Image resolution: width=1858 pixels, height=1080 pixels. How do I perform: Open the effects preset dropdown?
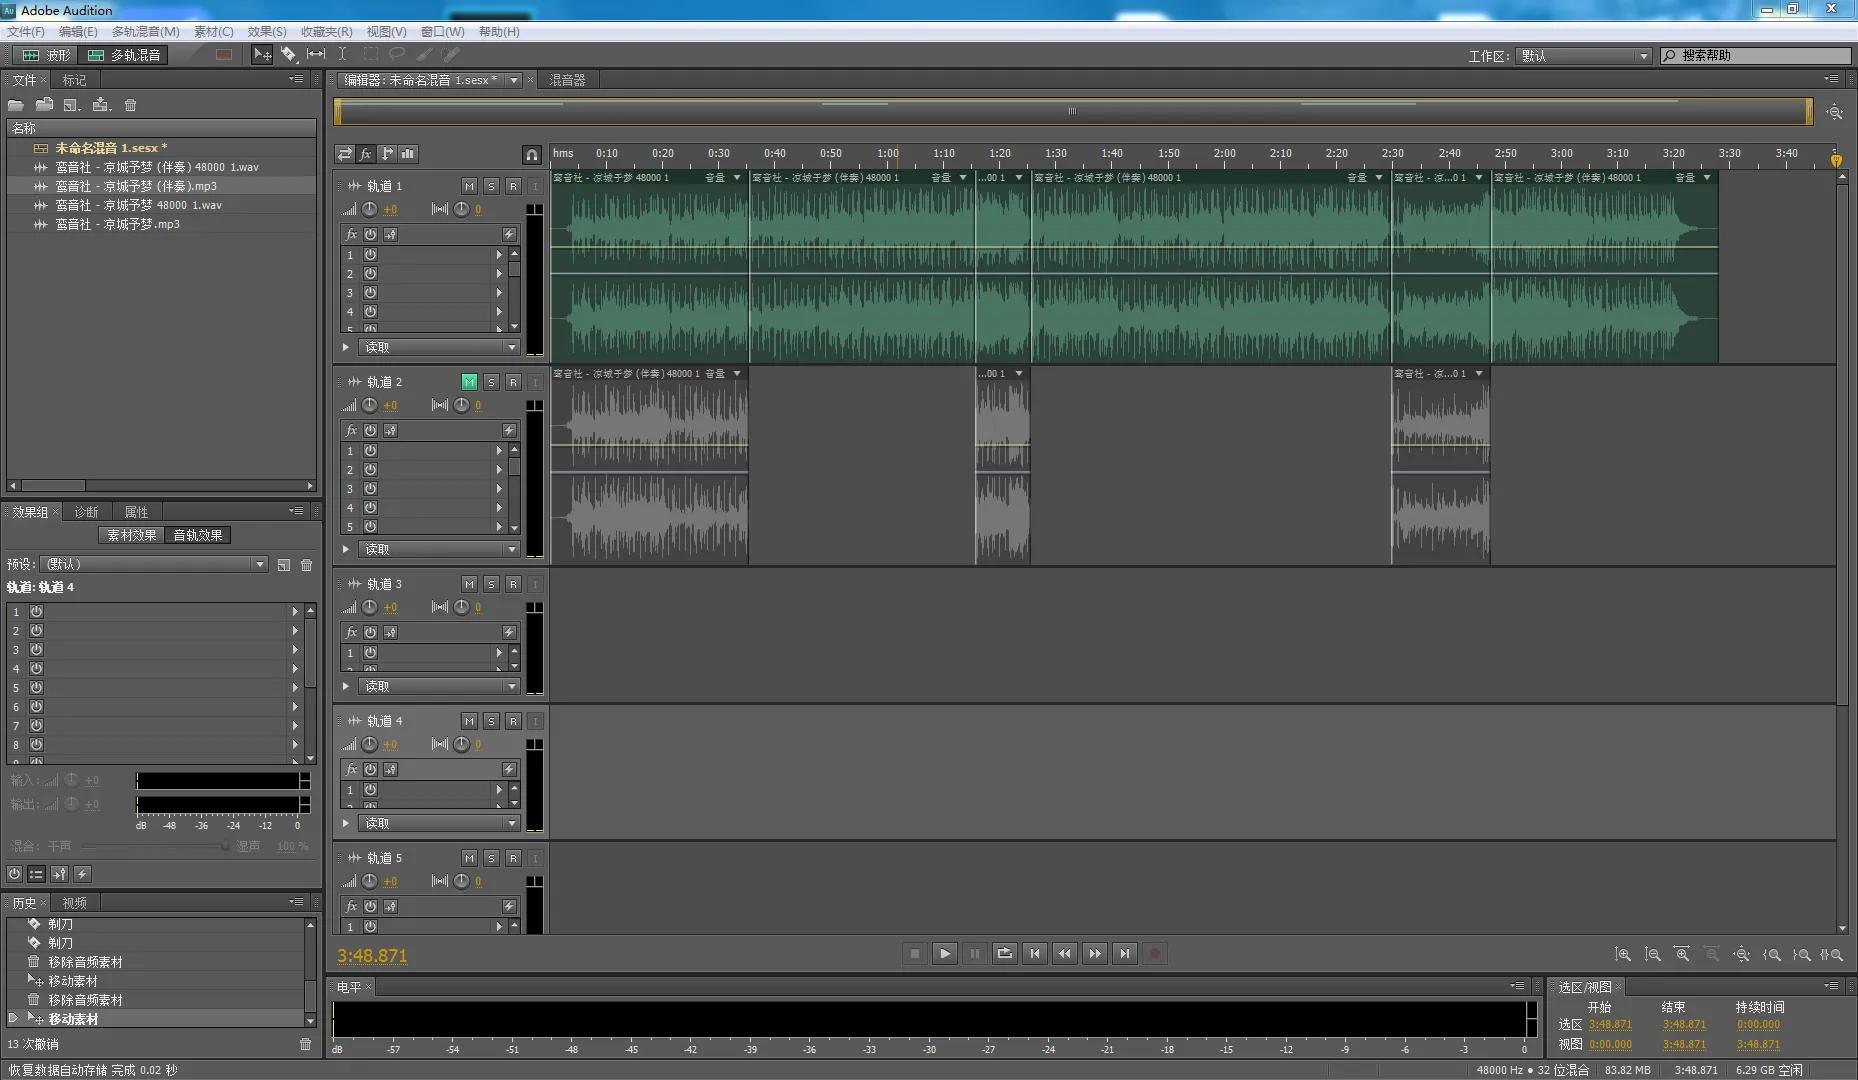tap(154, 565)
